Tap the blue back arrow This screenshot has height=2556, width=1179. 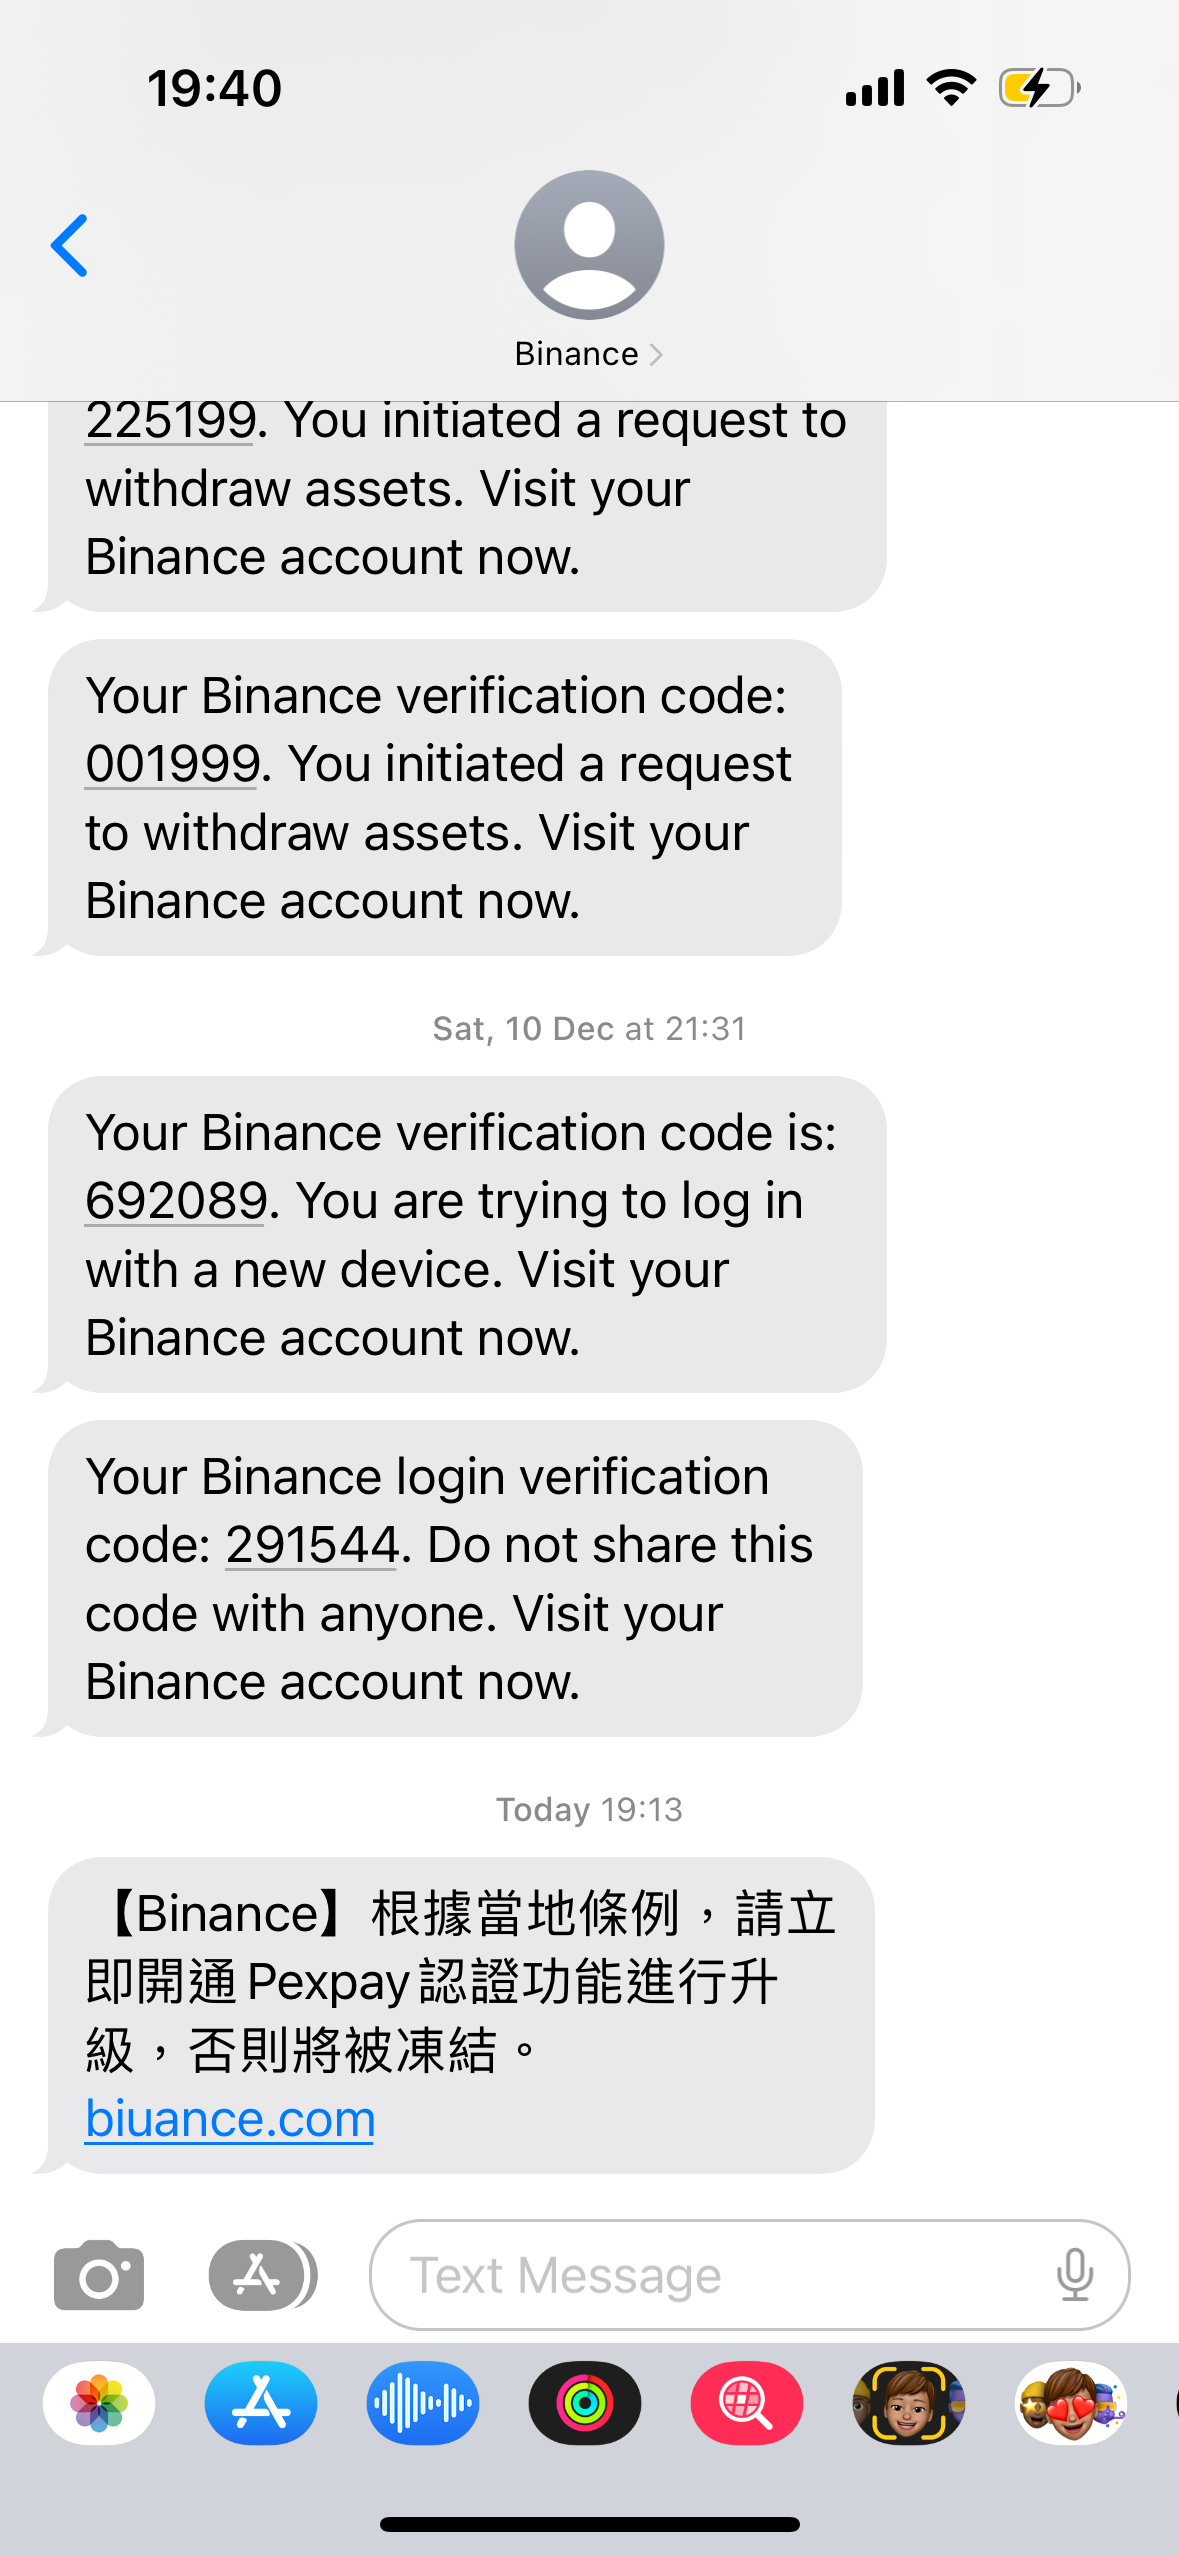click(x=70, y=245)
